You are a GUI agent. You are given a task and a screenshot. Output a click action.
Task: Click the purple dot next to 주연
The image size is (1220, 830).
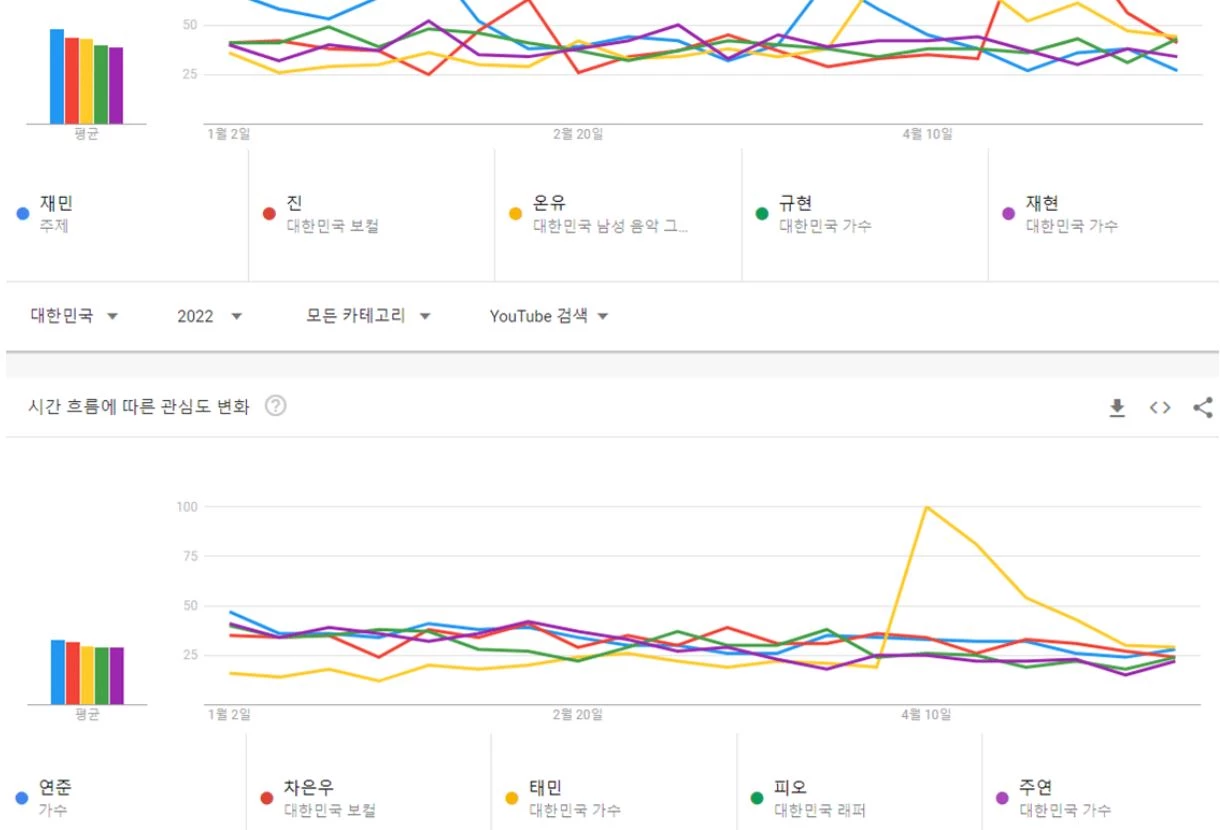point(1003,798)
